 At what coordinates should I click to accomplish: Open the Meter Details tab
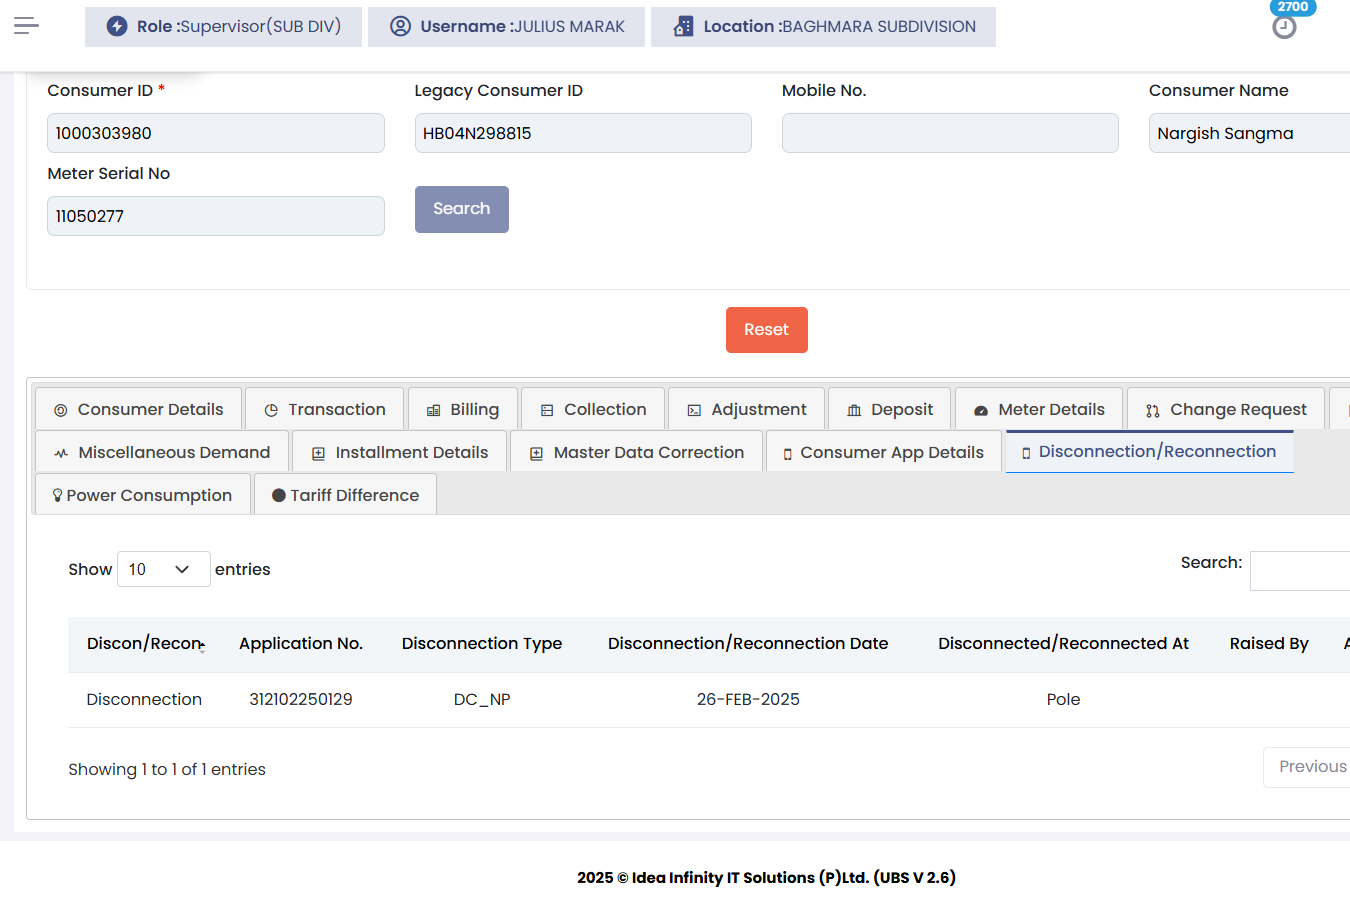point(1039,409)
